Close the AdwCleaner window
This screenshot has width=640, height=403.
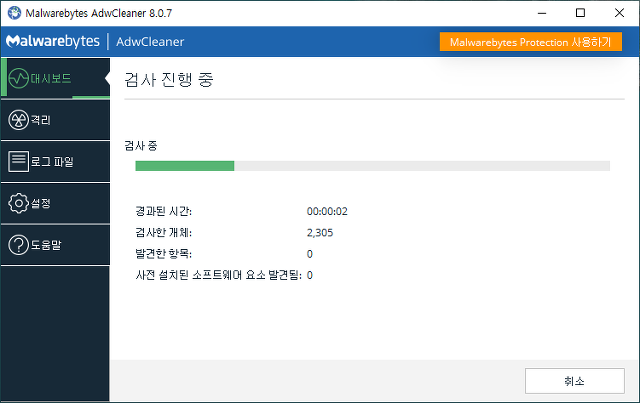point(619,13)
